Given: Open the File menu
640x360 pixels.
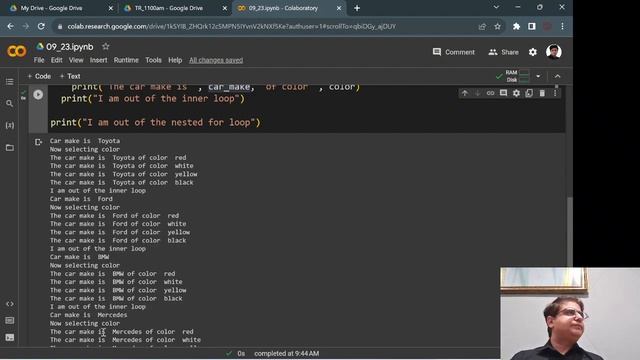Looking at the screenshot, I should click(39, 60).
